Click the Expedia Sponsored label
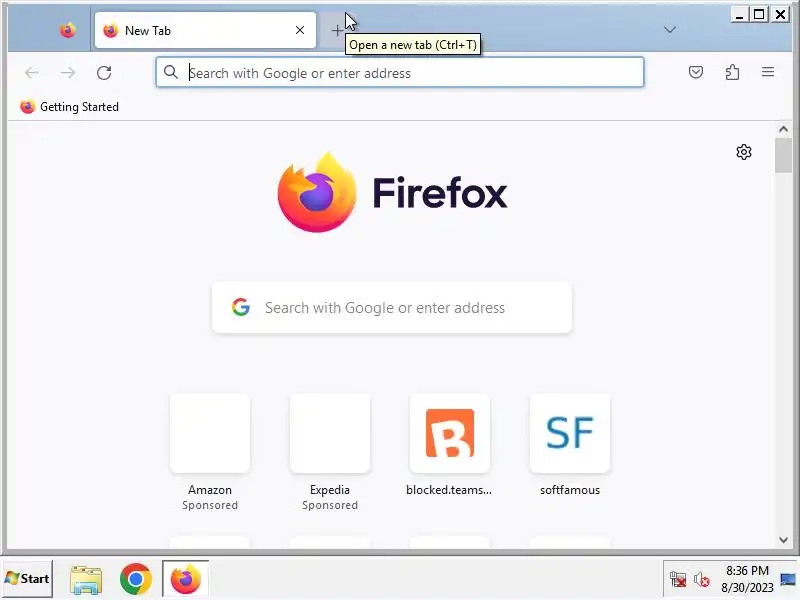The height and width of the screenshot is (600, 800). (x=330, y=505)
